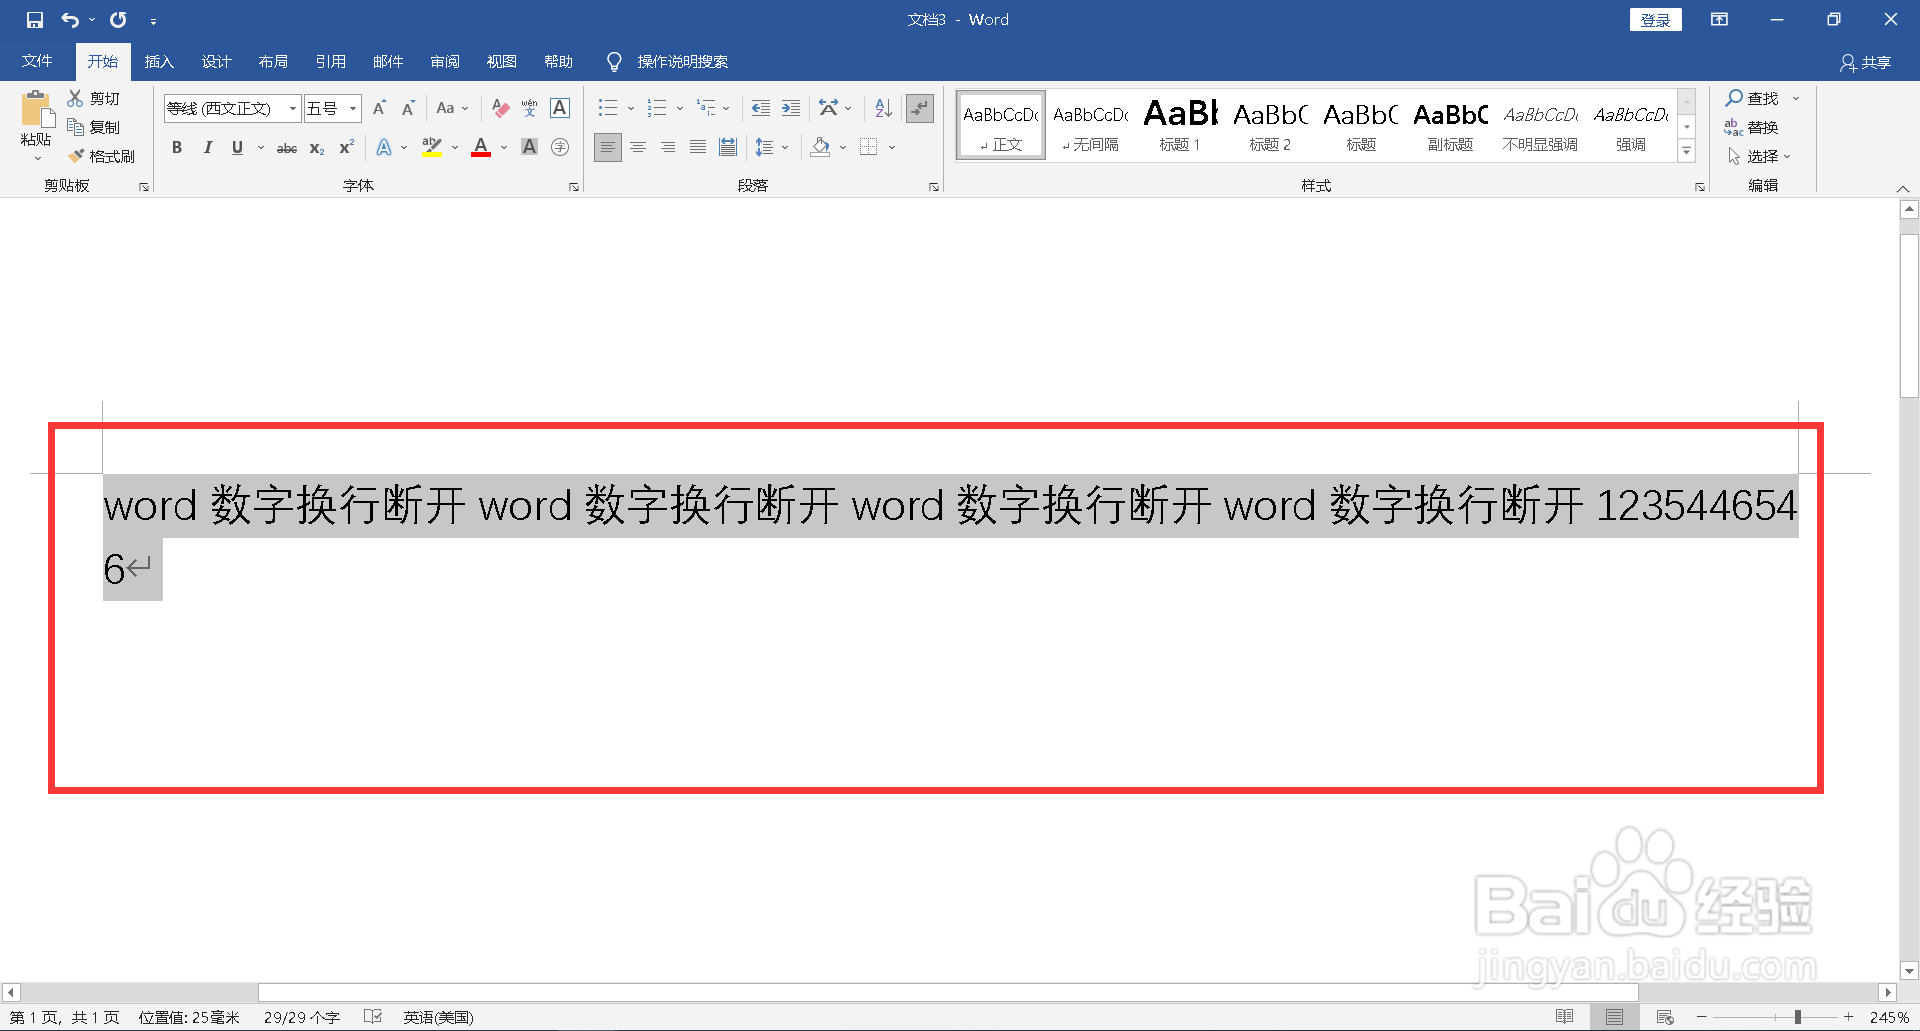Click the word count in status bar
The width and height of the screenshot is (1920, 1031).
(x=299, y=1016)
